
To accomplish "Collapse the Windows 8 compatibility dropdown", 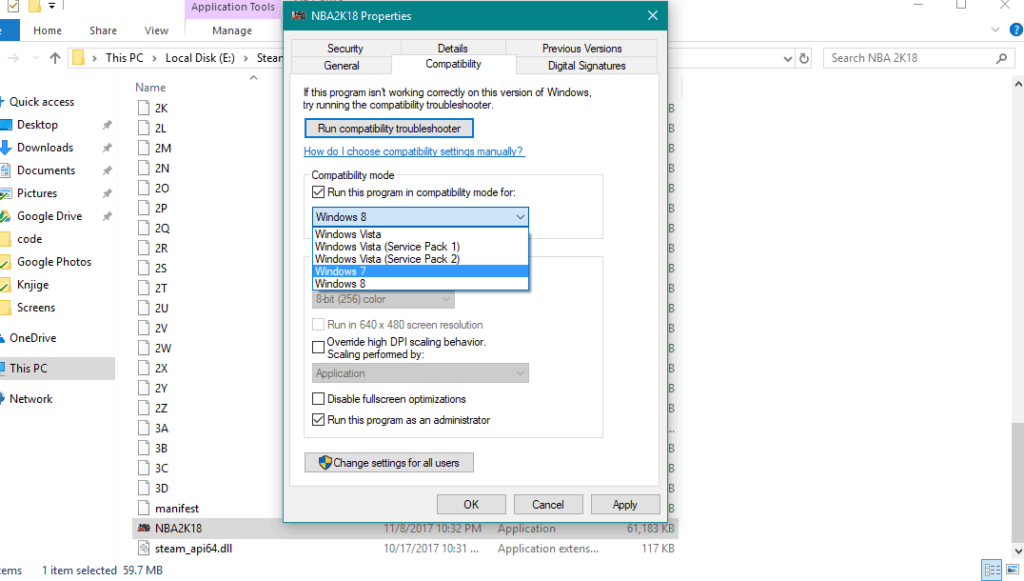I will pos(520,217).
